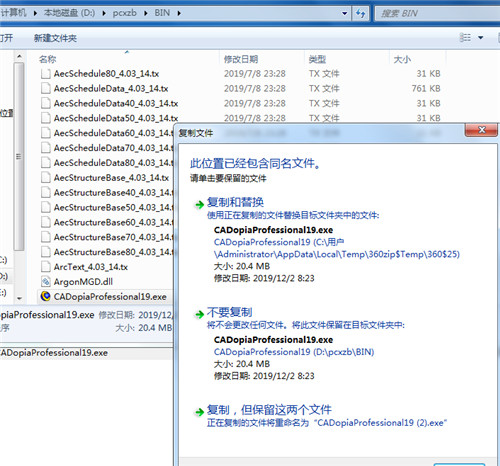The width and height of the screenshot is (500, 466).
Task: Select AecScheduleData80_4.03_14 file
Action: (113, 163)
